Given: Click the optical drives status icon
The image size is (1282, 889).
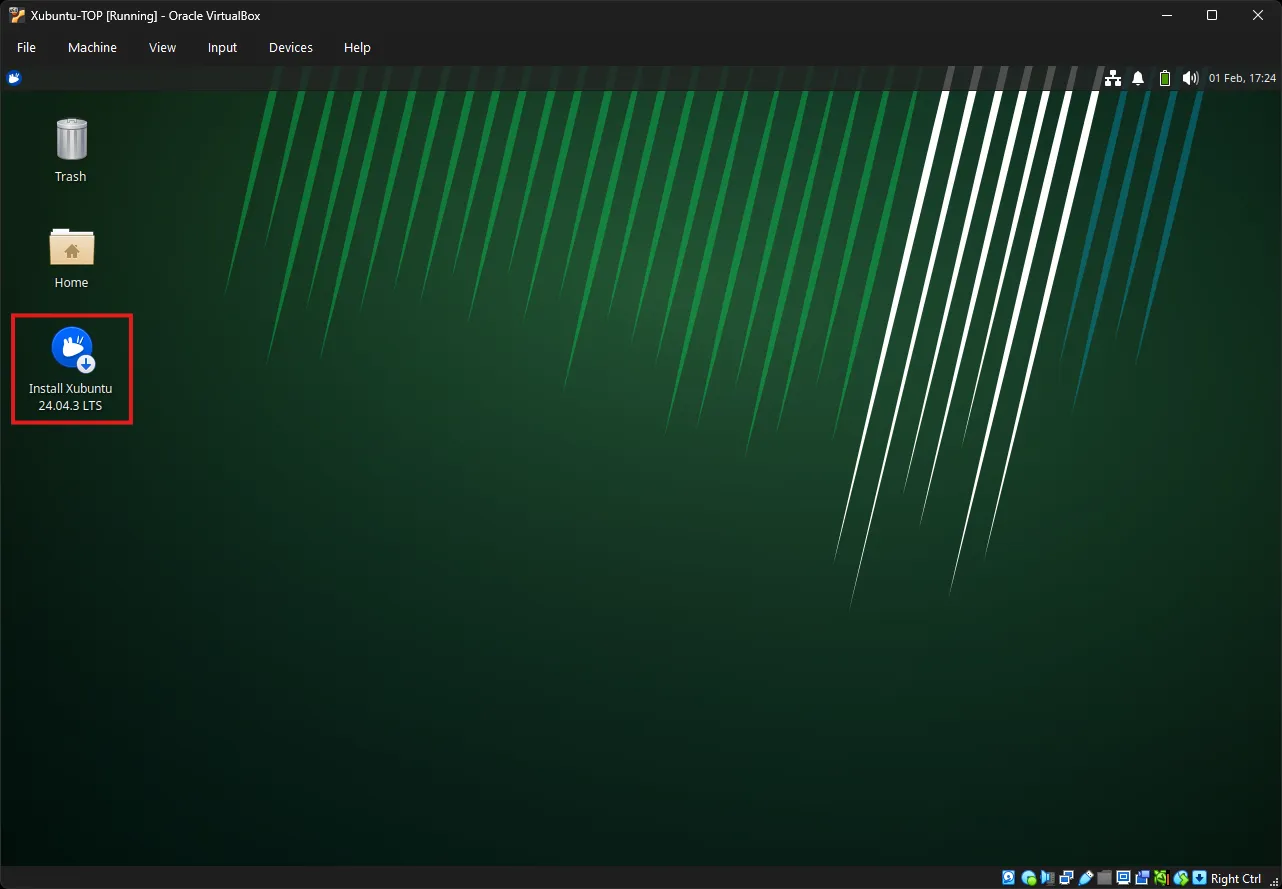Looking at the screenshot, I should coord(1027,877).
